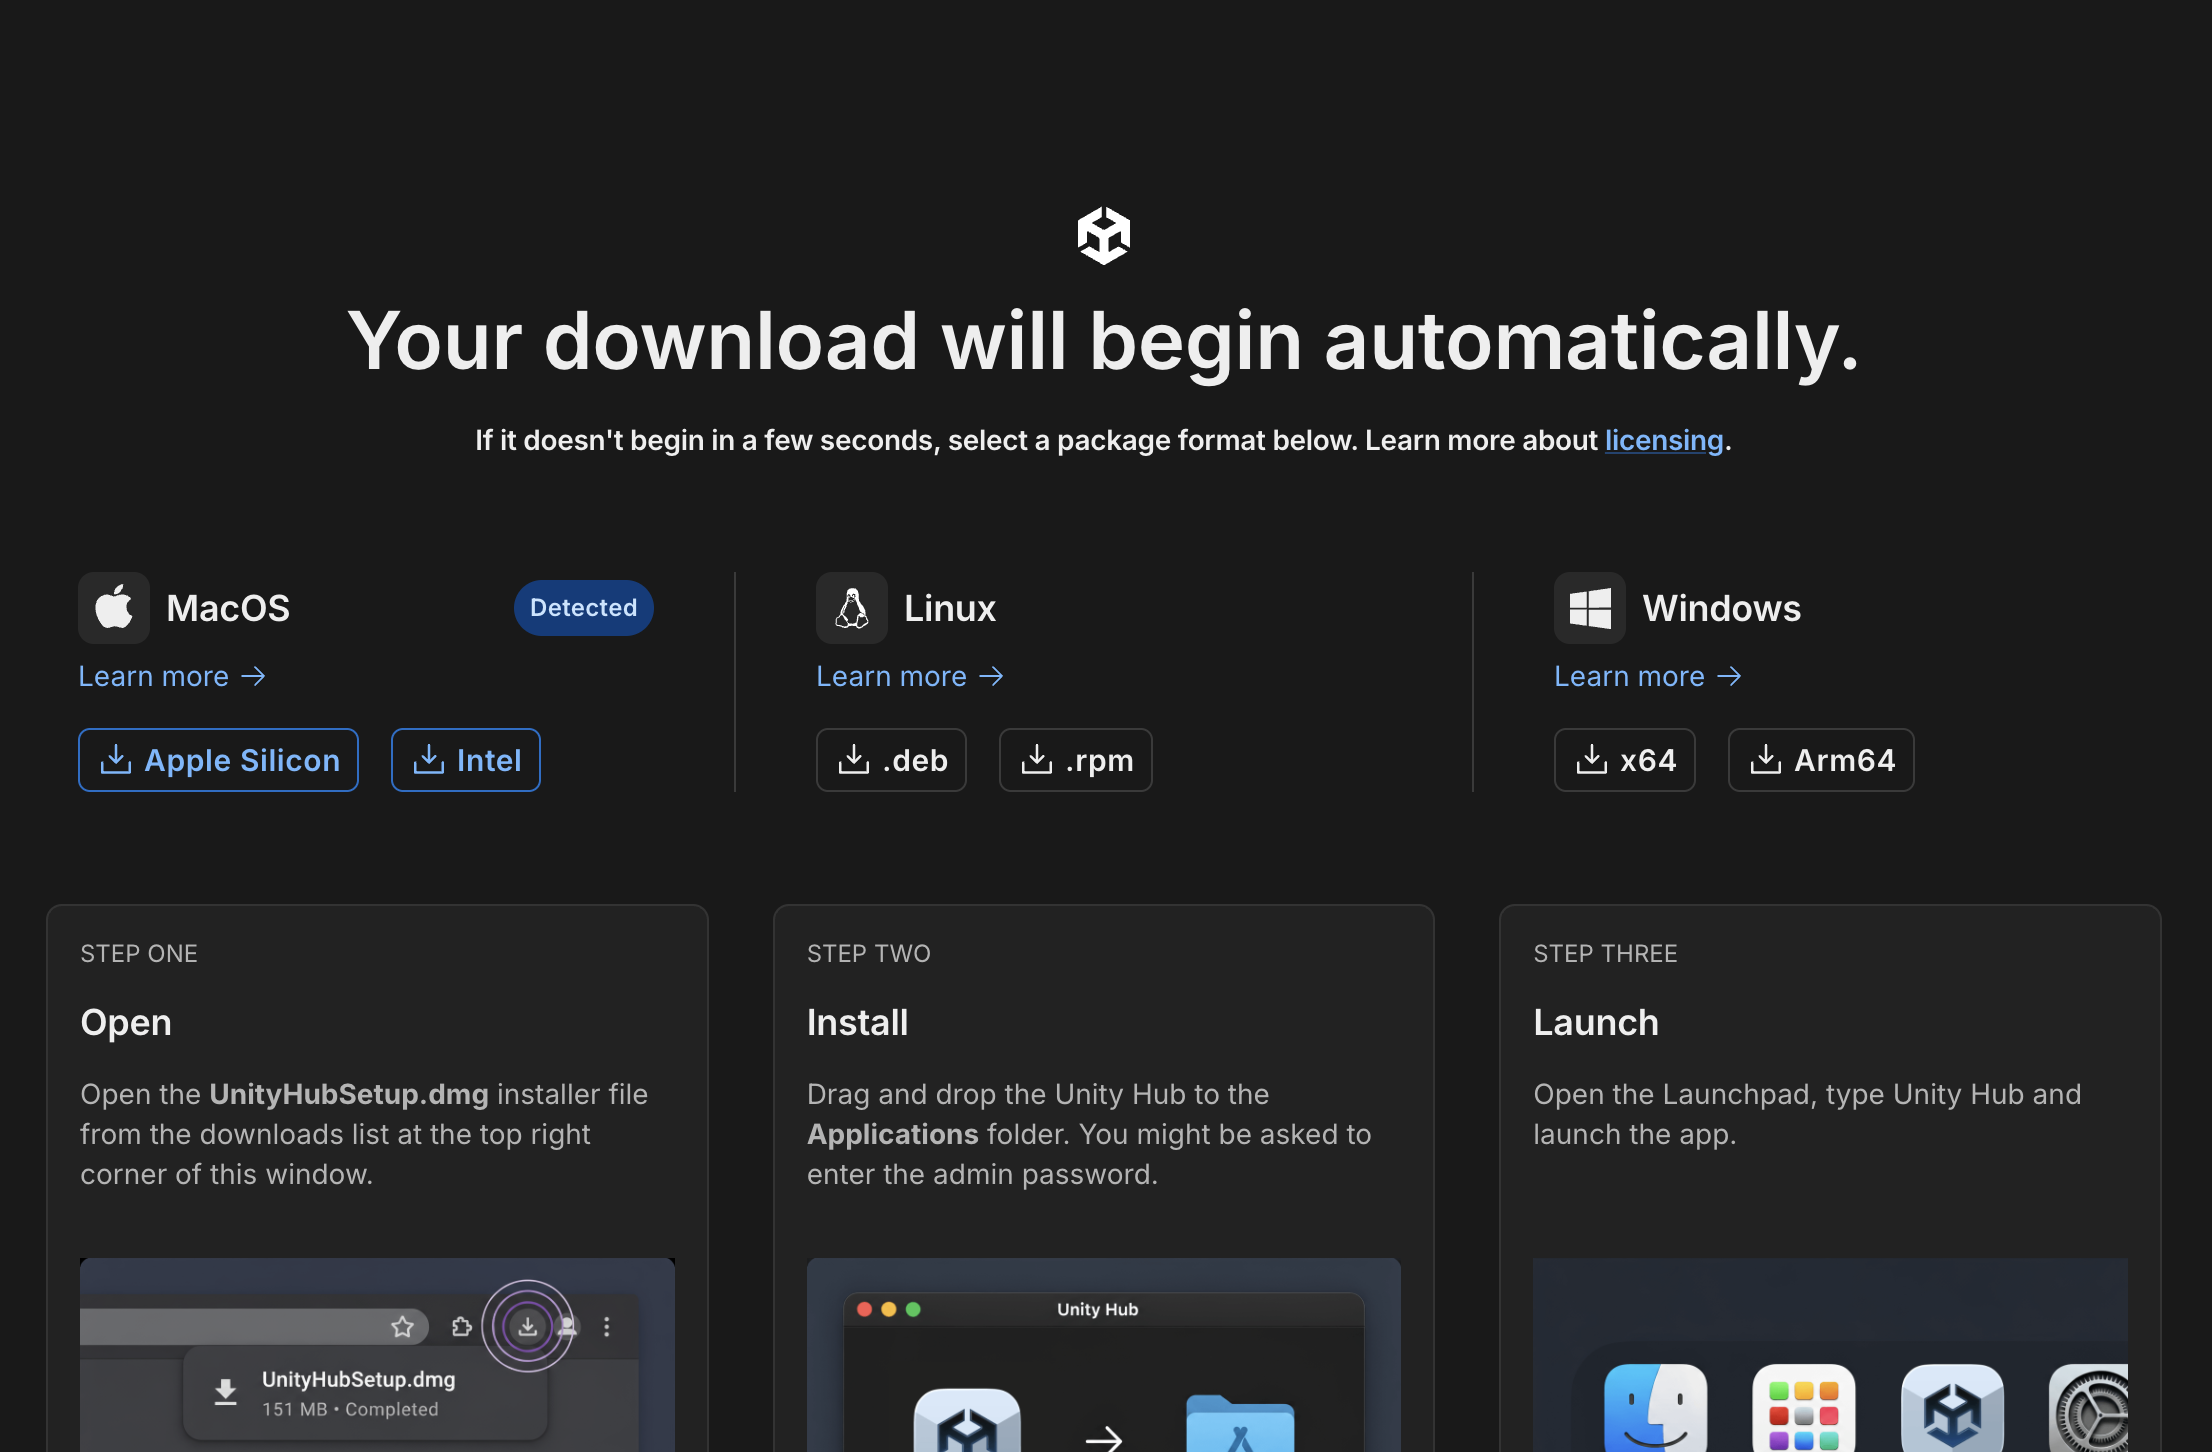Image resolution: width=2212 pixels, height=1452 pixels.
Task: Open the licensing link
Action: 1664,440
